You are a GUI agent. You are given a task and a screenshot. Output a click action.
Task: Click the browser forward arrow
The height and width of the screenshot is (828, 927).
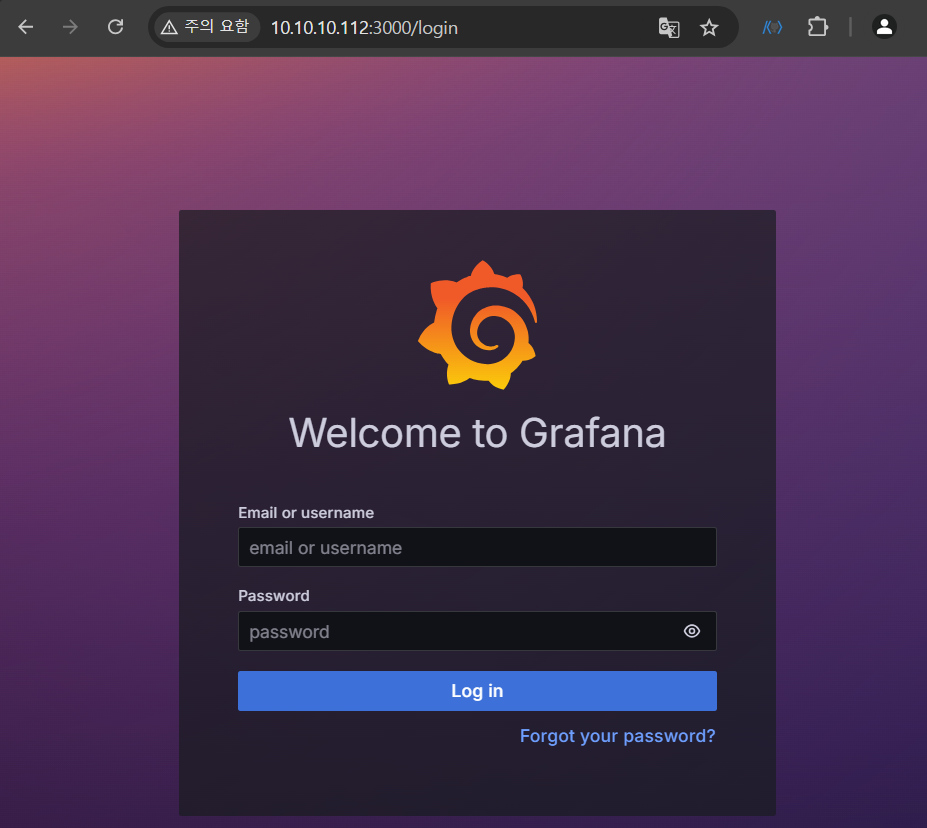tap(70, 27)
